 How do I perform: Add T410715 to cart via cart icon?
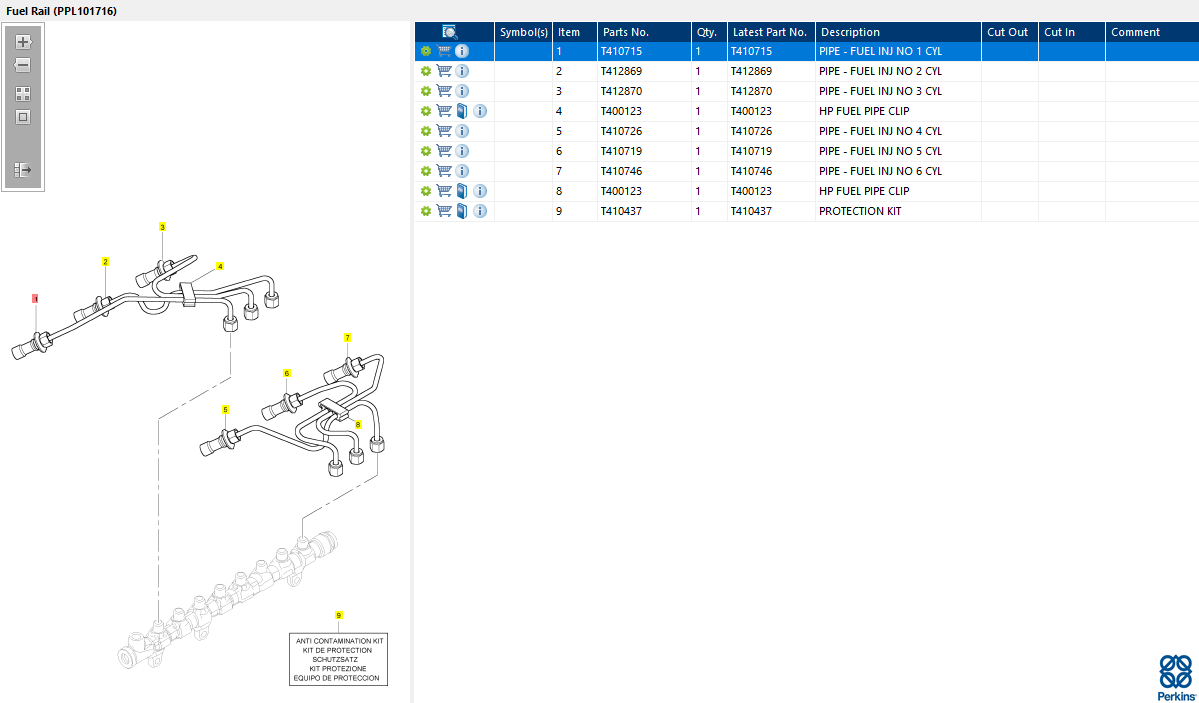pyautogui.click(x=444, y=51)
